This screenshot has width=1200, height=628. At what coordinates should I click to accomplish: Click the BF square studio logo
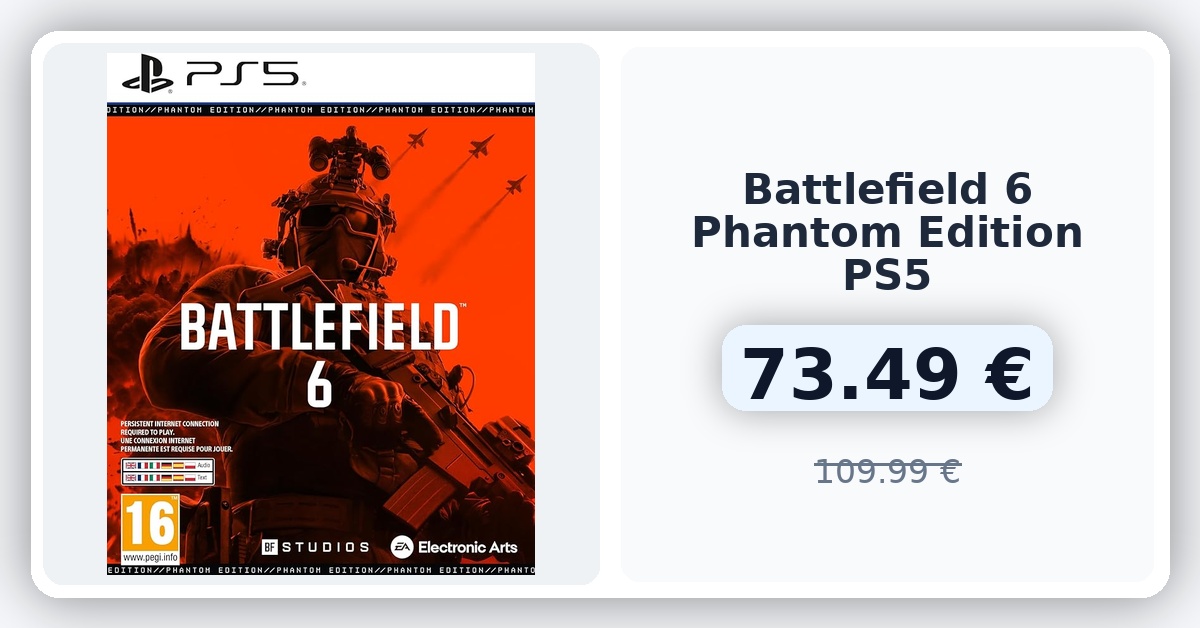(269, 547)
